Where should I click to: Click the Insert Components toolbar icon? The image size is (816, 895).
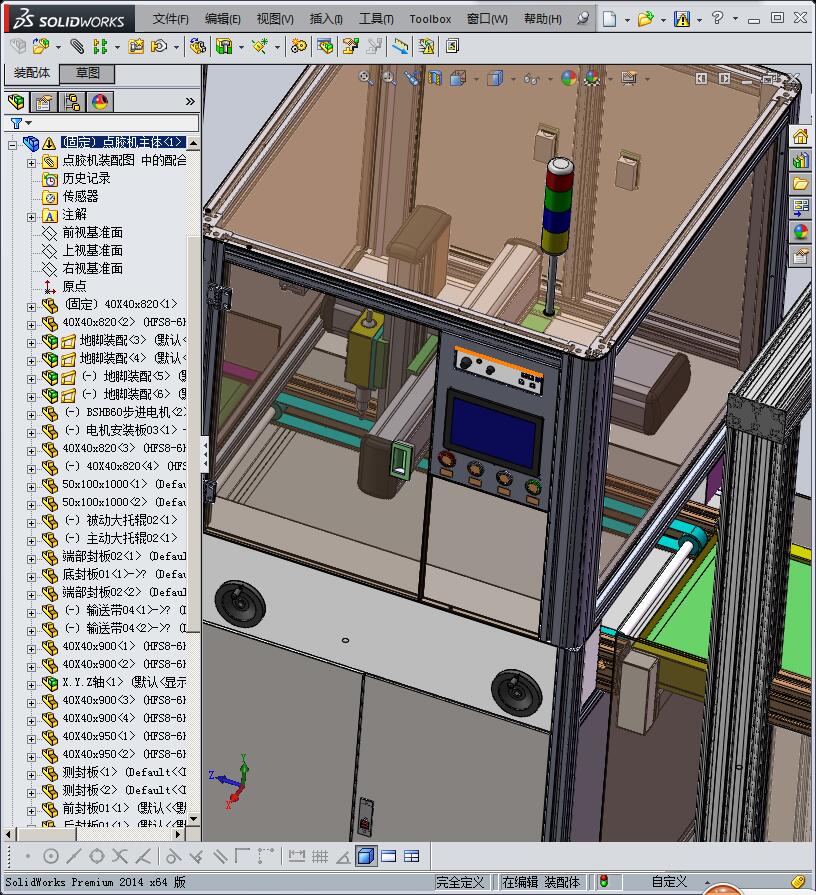click(x=41, y=46)
